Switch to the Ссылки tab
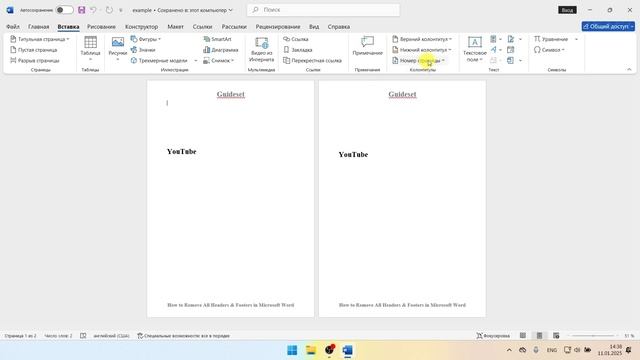 point(202,27)
